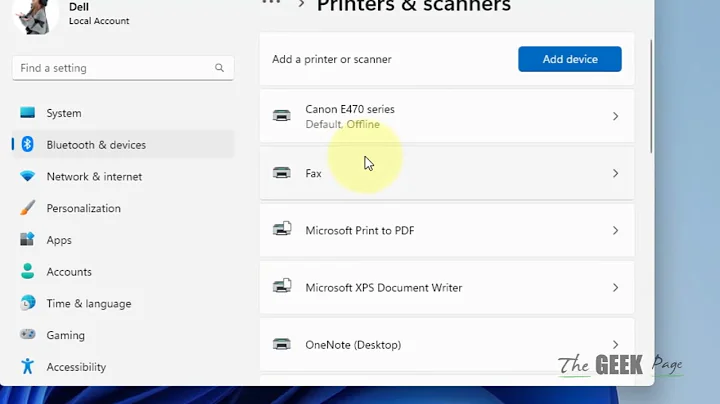The width and height of the screenshot is (720, 404).
Task: Open Canon E470 series via its chevron
Action: coord(615,116)
